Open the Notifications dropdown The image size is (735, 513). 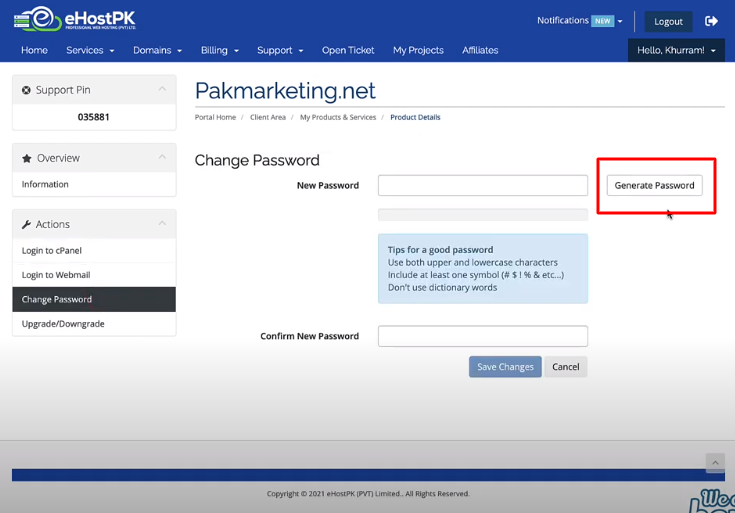point(580,21)
